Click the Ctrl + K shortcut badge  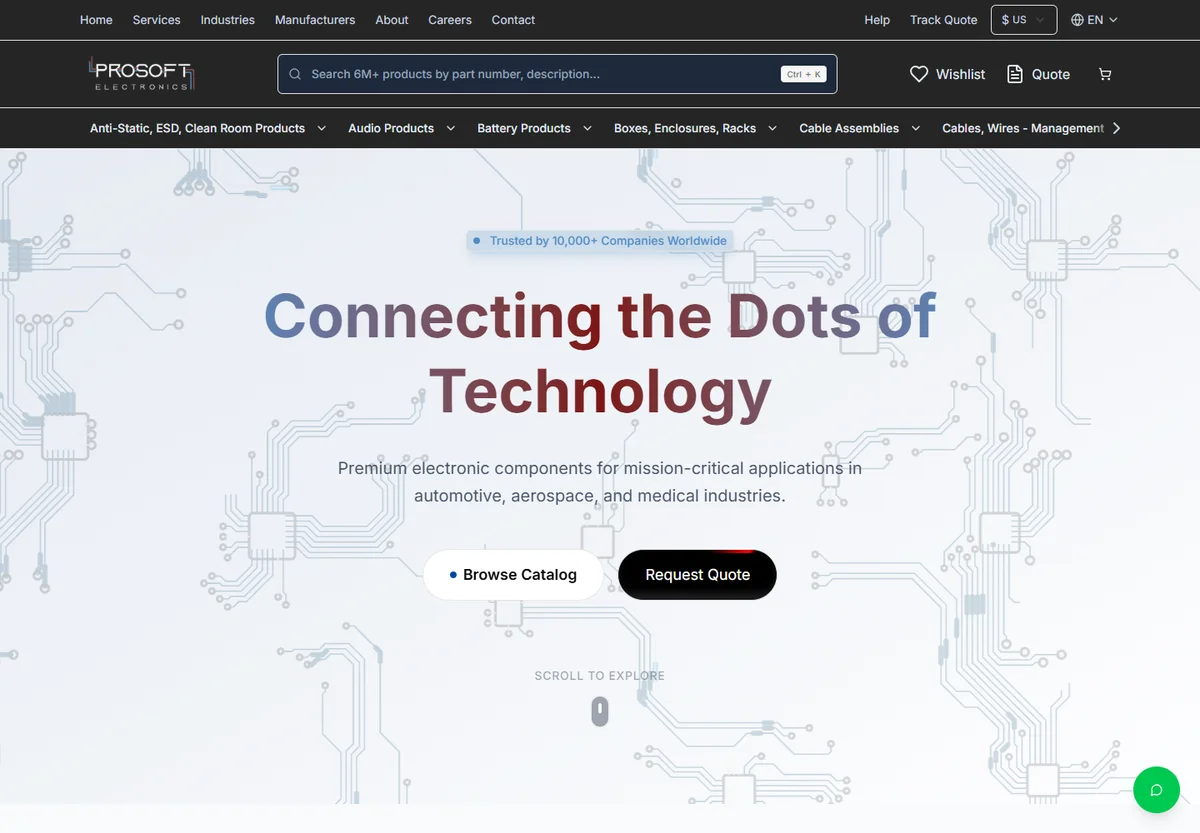tap(804, 74)
